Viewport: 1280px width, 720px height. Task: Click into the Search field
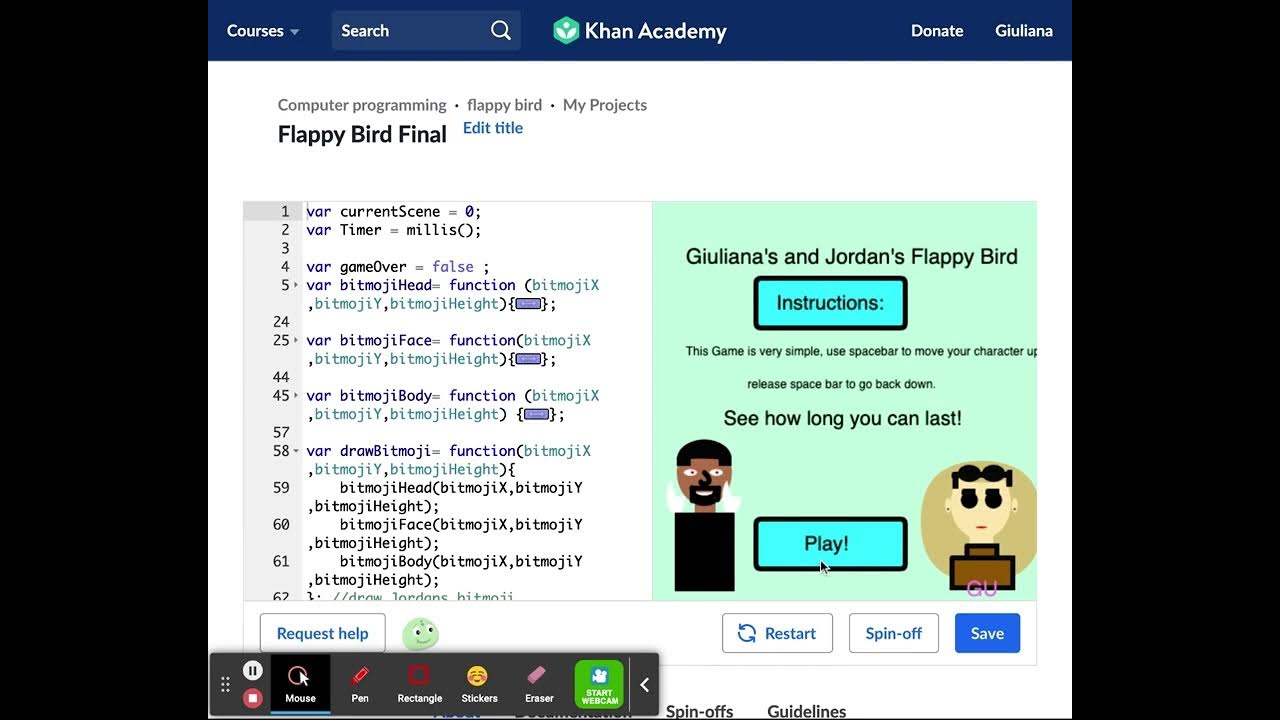tap(426, 31)
